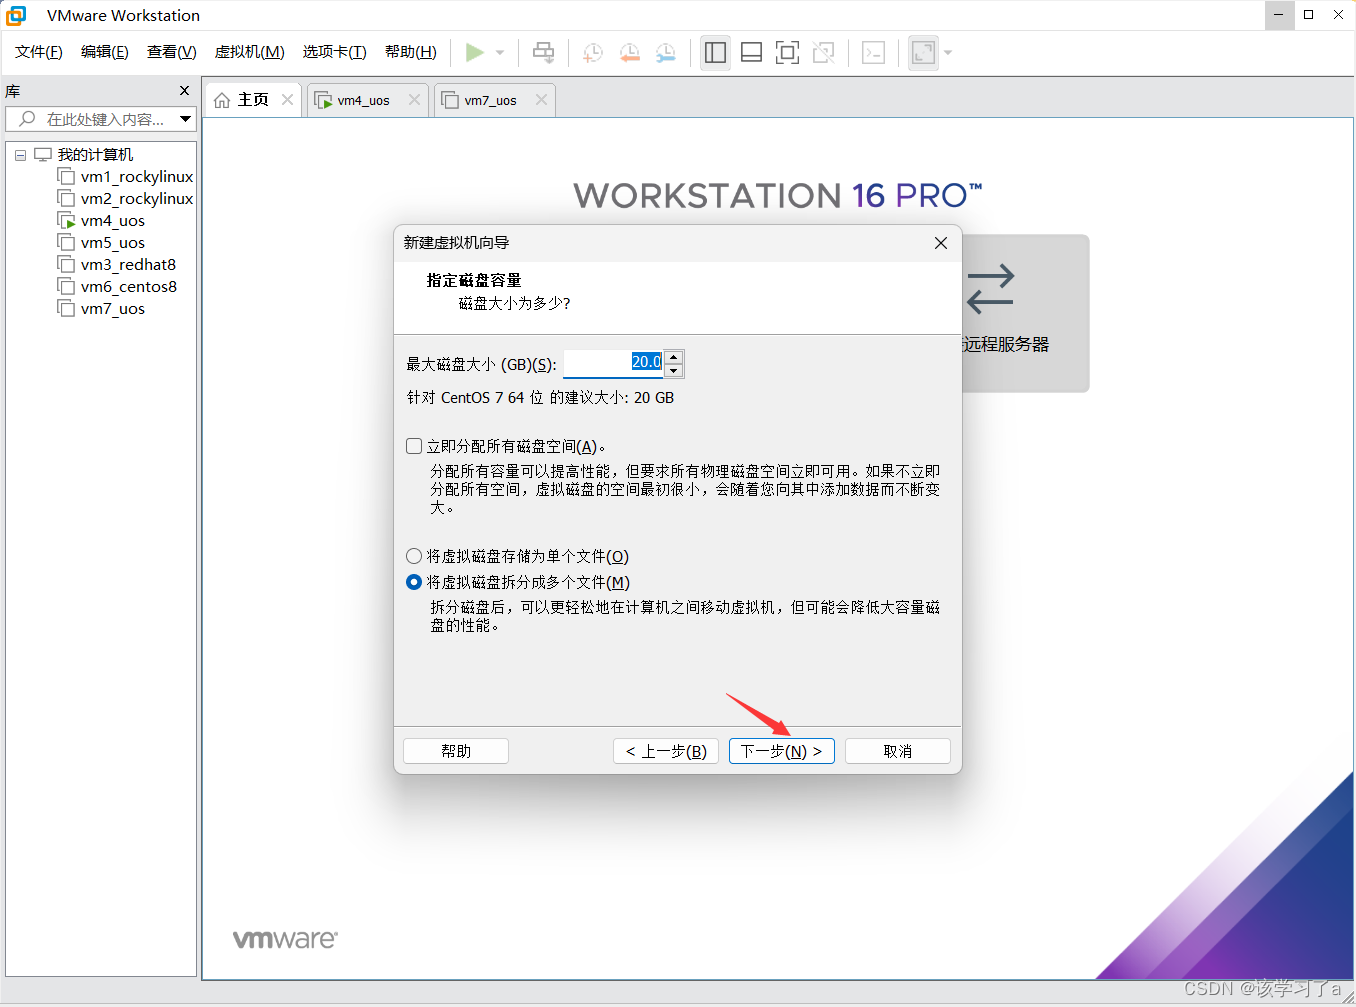Image resolution: width=1356 pixels, height=1007 pixels.
Task: Close the 库 library panel
Action: tap(184, 90)
